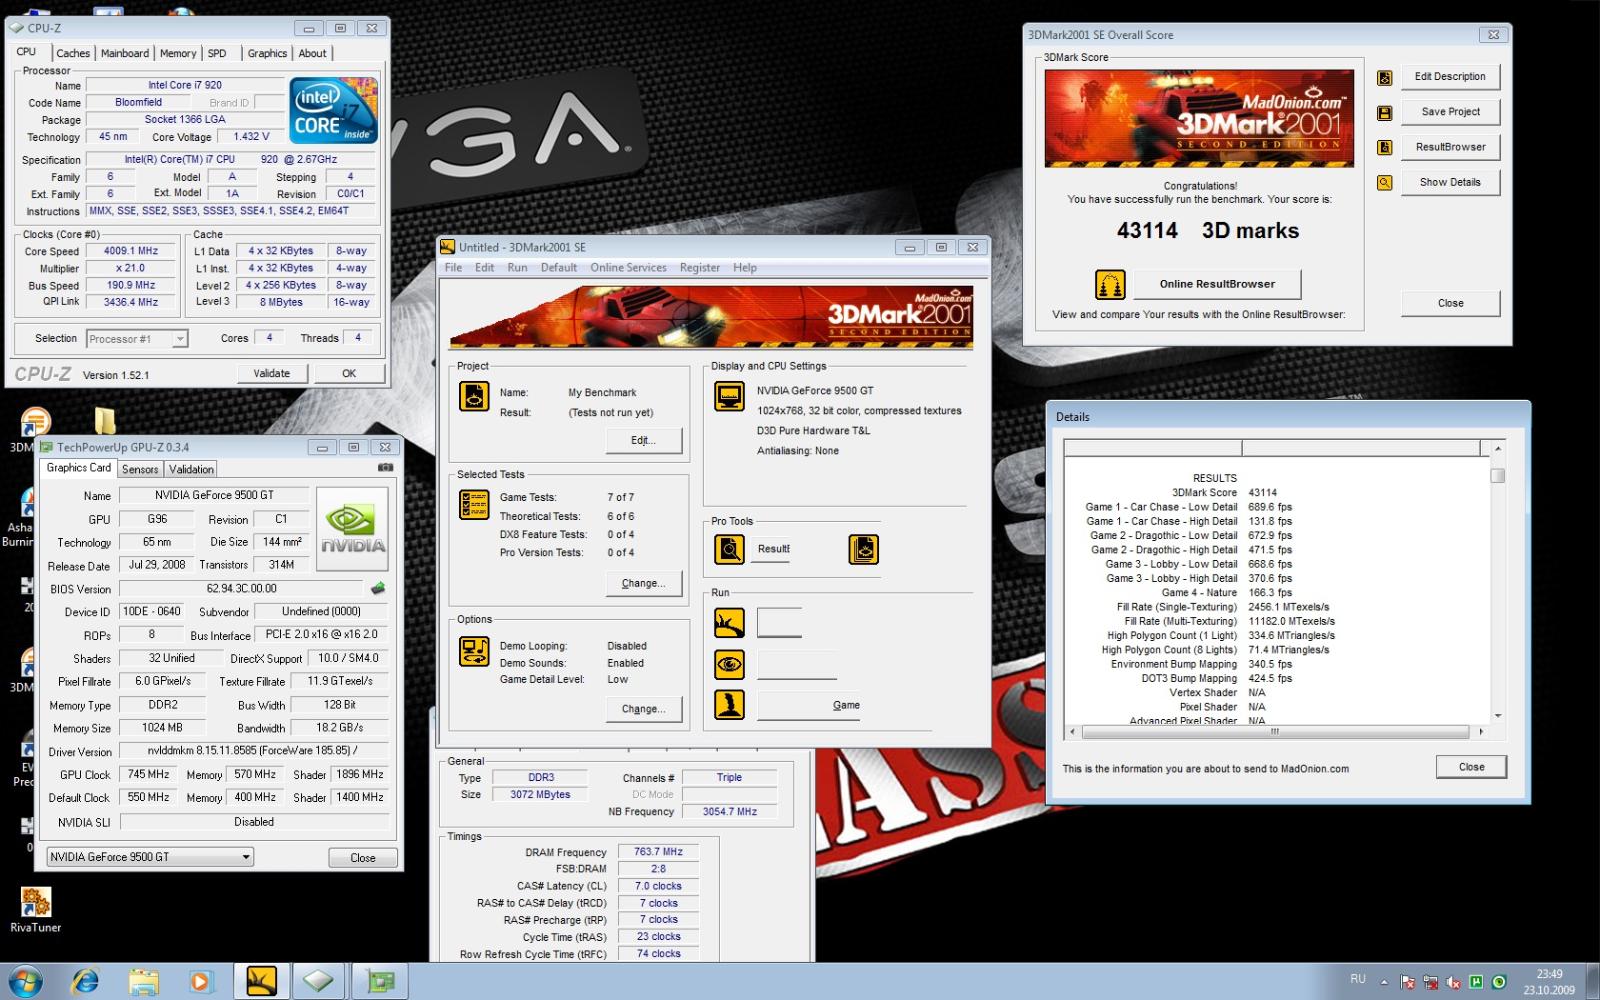
Task: Click Change... in the Options section
Action: click(644, 709)
